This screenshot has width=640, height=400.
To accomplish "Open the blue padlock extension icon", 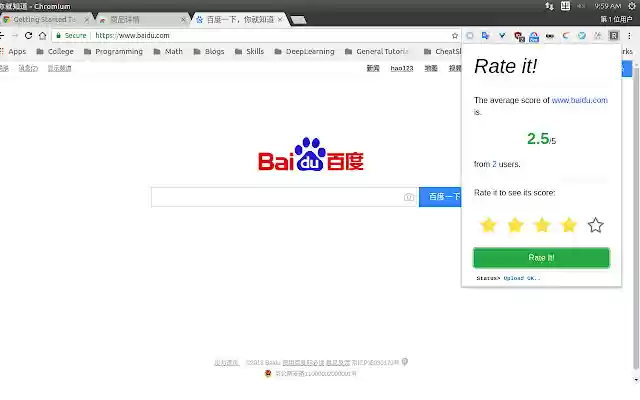I will (x=534, y=37).
